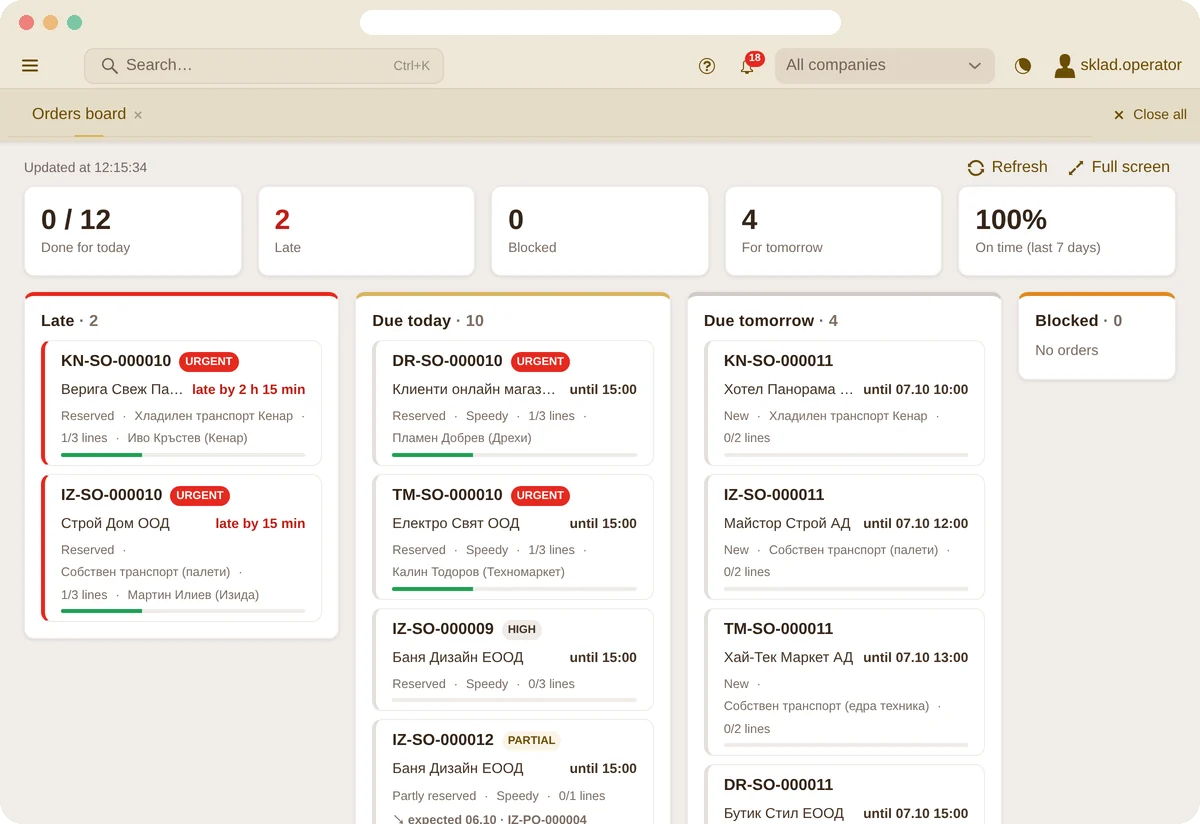Image resolution: width=1200 pixels, height=824 pixels.
Task: Click the search magnifier icon
Action: [x=110, y=66]
